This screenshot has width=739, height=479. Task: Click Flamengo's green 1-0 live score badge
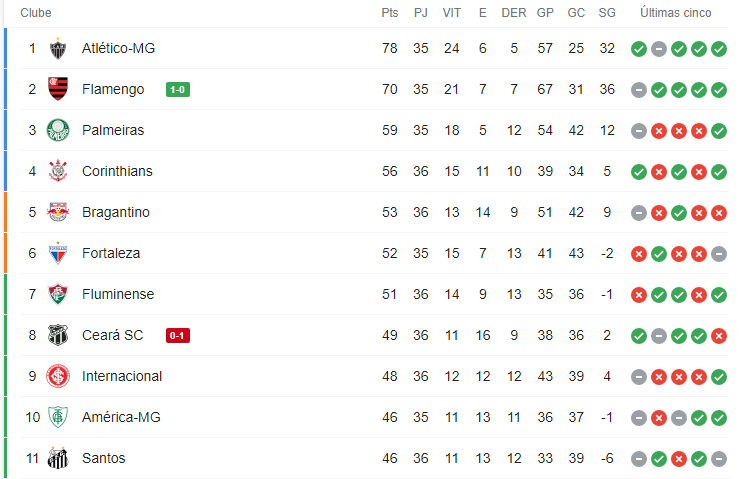point(178,90)
